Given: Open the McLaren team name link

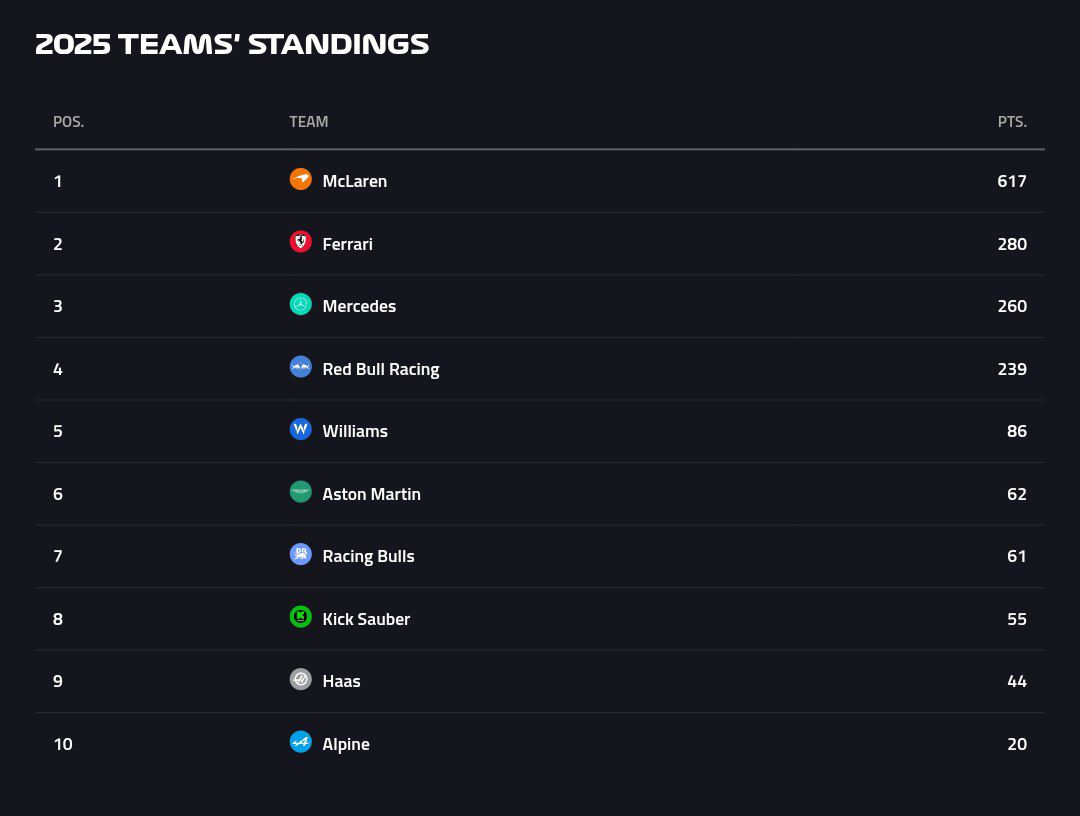Looking at the screenshot, I should 354,181.
